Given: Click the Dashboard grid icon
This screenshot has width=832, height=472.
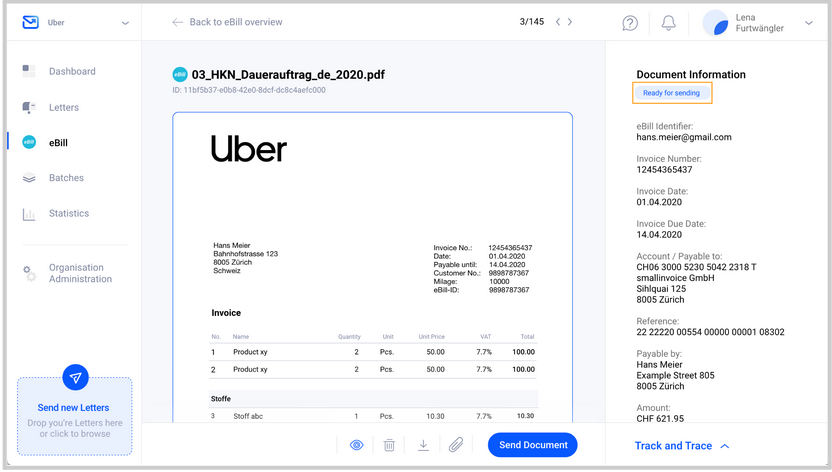Looking at the screenshot, I should coord(29,71).
